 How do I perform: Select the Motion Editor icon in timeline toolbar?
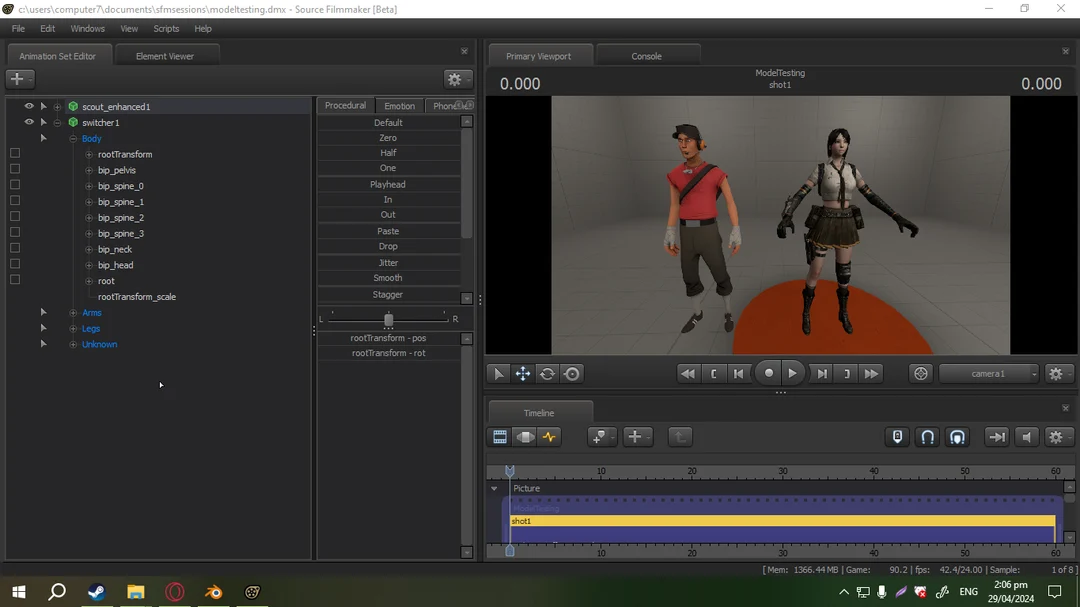point(524,437)
